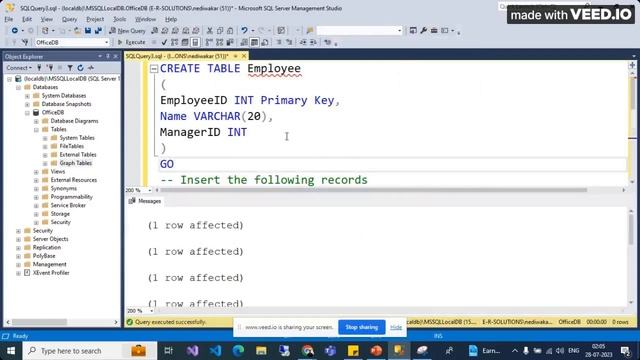Open the Tools menu
640x360 pixels.
(x=119, y=19)
